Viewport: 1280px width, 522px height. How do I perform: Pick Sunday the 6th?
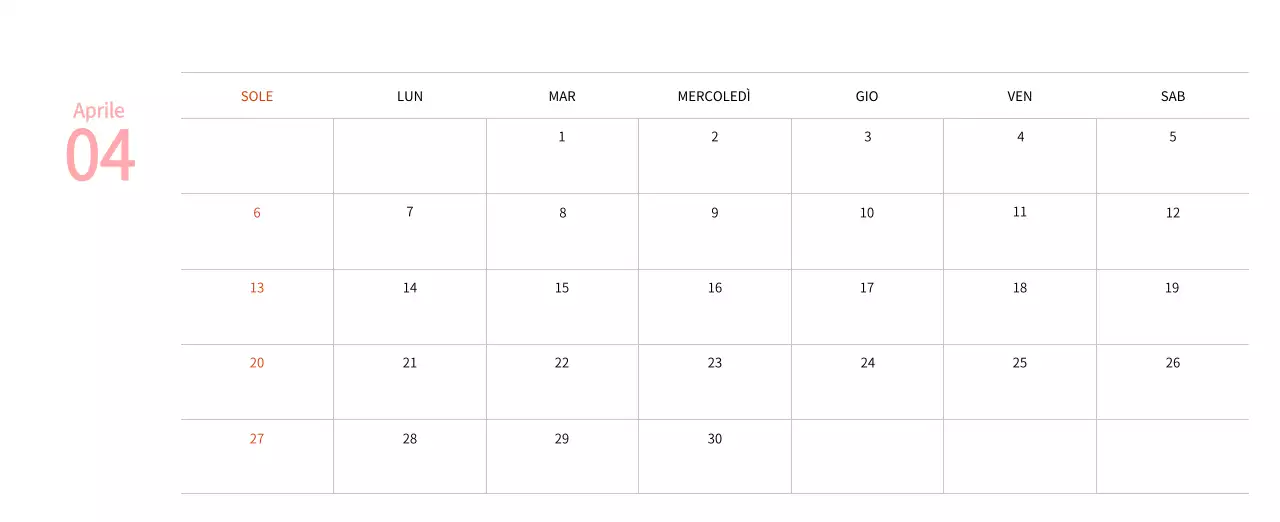click(x=257, y=213)
